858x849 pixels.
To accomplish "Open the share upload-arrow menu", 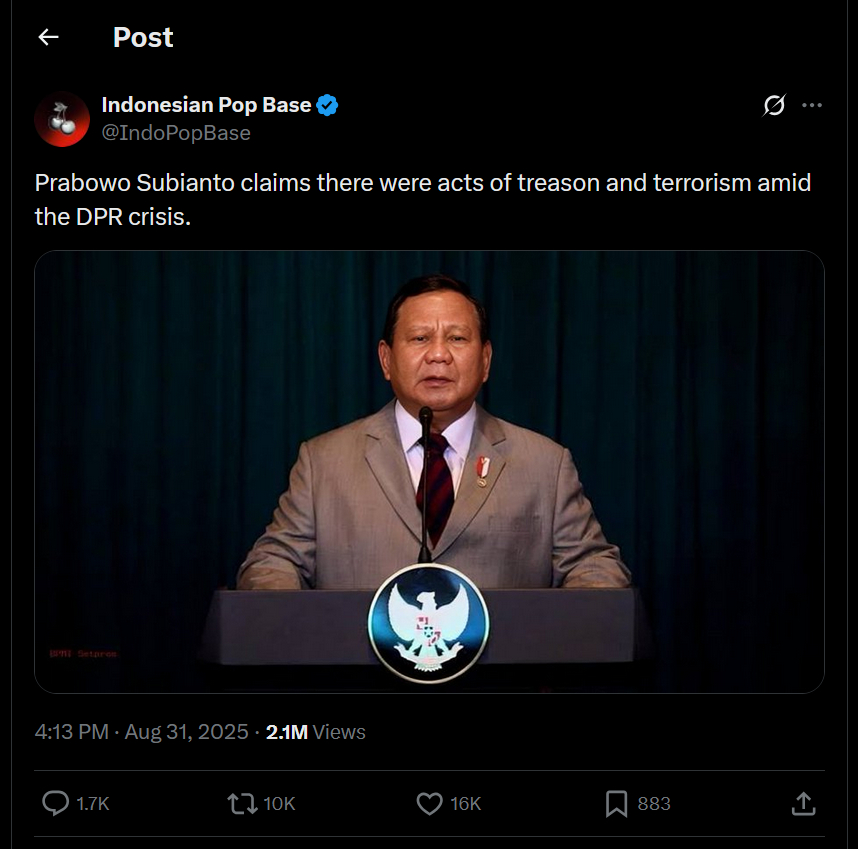I will coord(802,803).
